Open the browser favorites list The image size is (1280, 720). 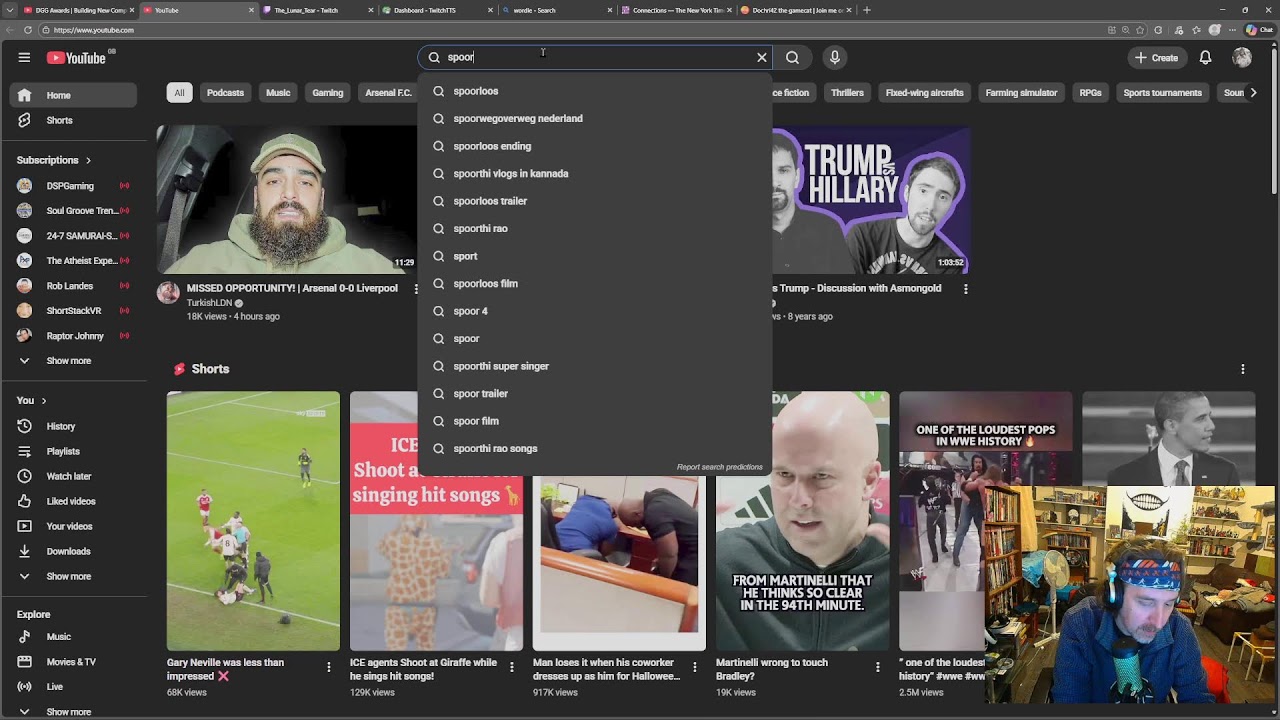click(1196, 30)
